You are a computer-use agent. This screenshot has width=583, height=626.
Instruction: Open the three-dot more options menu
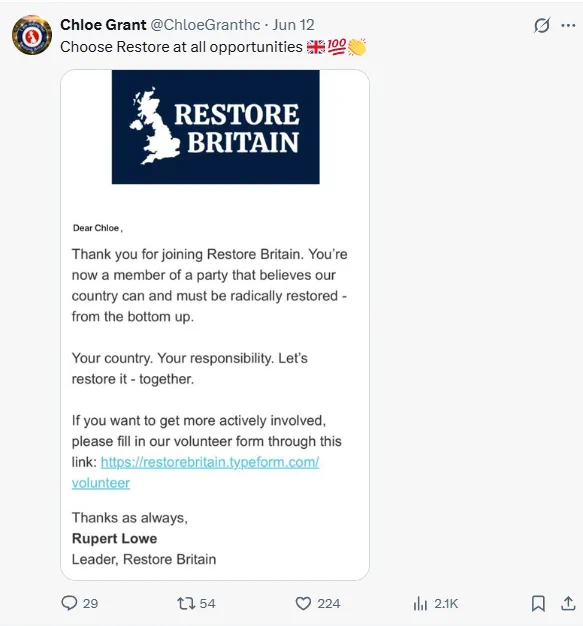tap(568, 25)
